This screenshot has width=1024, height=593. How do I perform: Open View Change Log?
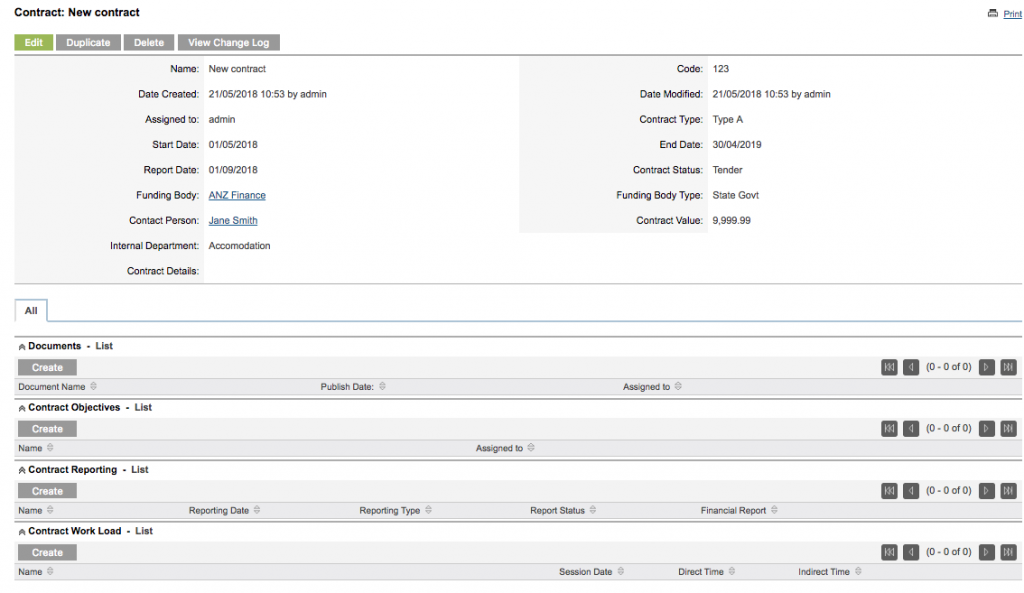[x=229, y=42]
